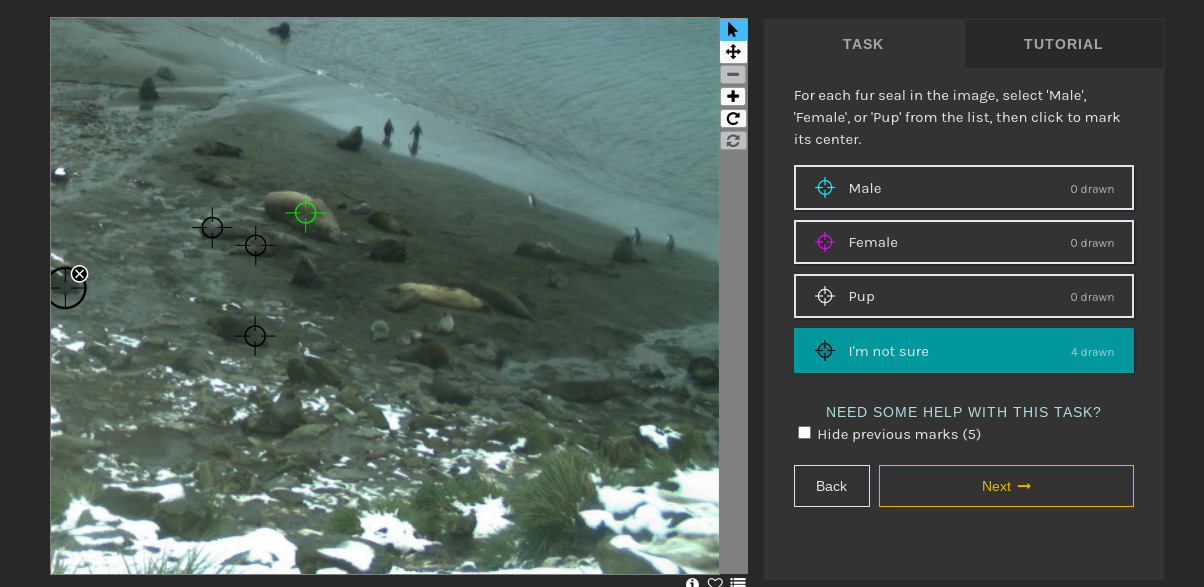Switch to the TASK tab
Screen dimensions: 1204x587
(x=863, y=44)
